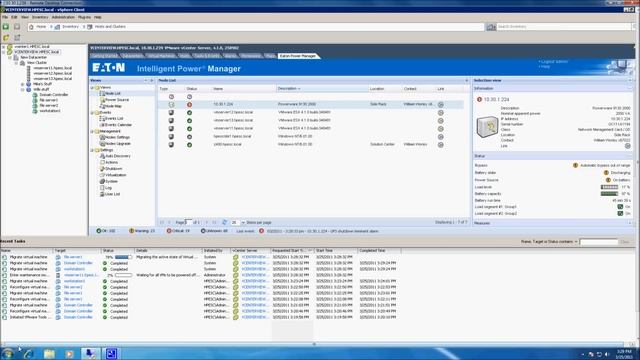The image size is (640, 360).
Task: Open the items per page dropdown
Action: (x=243, y=222)
